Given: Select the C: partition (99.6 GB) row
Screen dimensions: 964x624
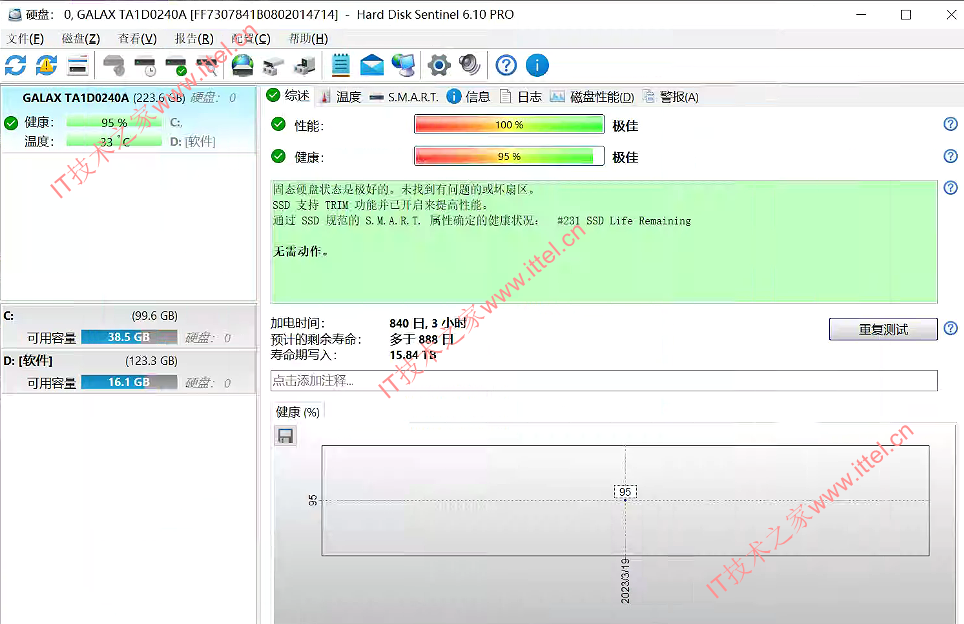Looking at the screenshot, I should coord(128,326).
